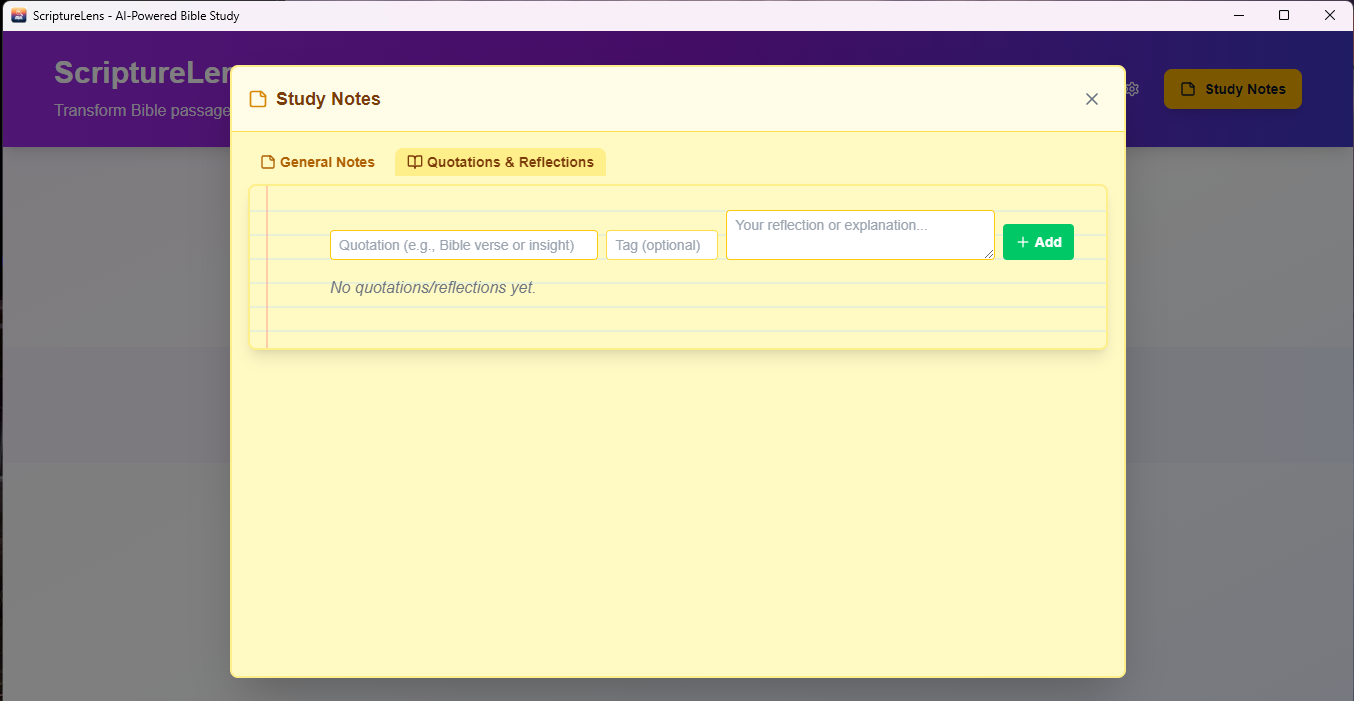Click the page icon beside General Notes
This screenshot has width=1354, height=701.
point(267,162)
